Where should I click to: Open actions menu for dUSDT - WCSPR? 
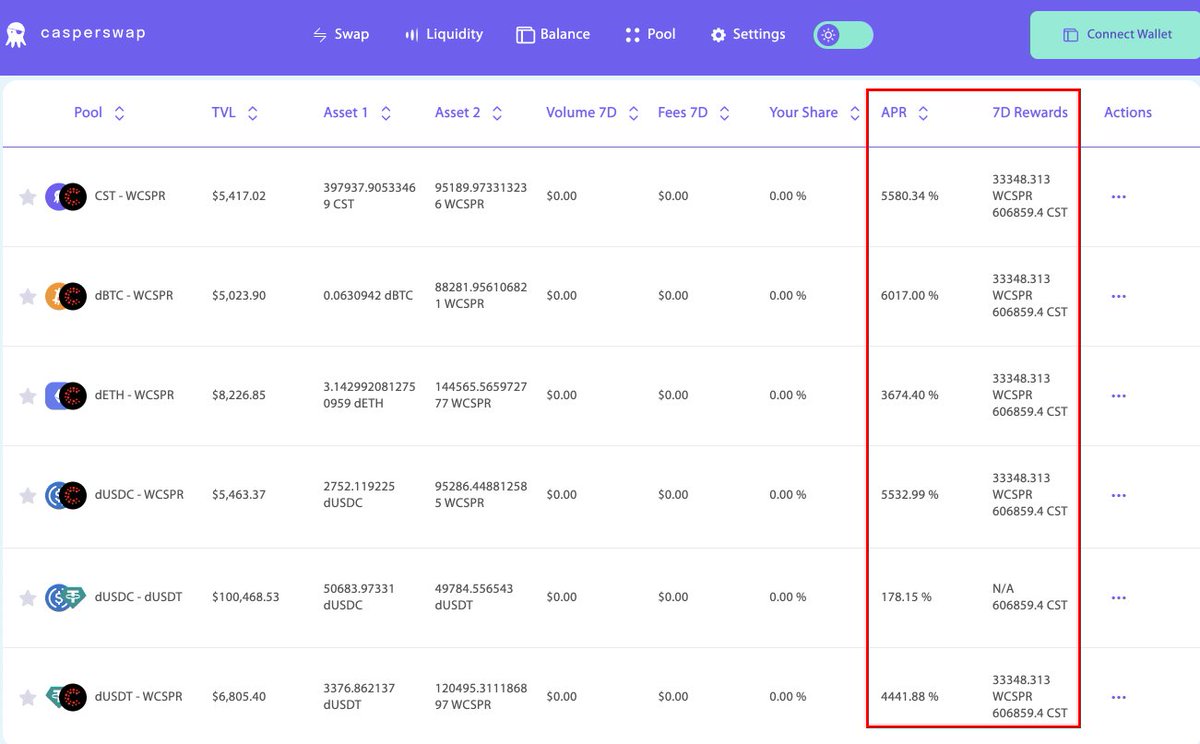[1118, 697]
